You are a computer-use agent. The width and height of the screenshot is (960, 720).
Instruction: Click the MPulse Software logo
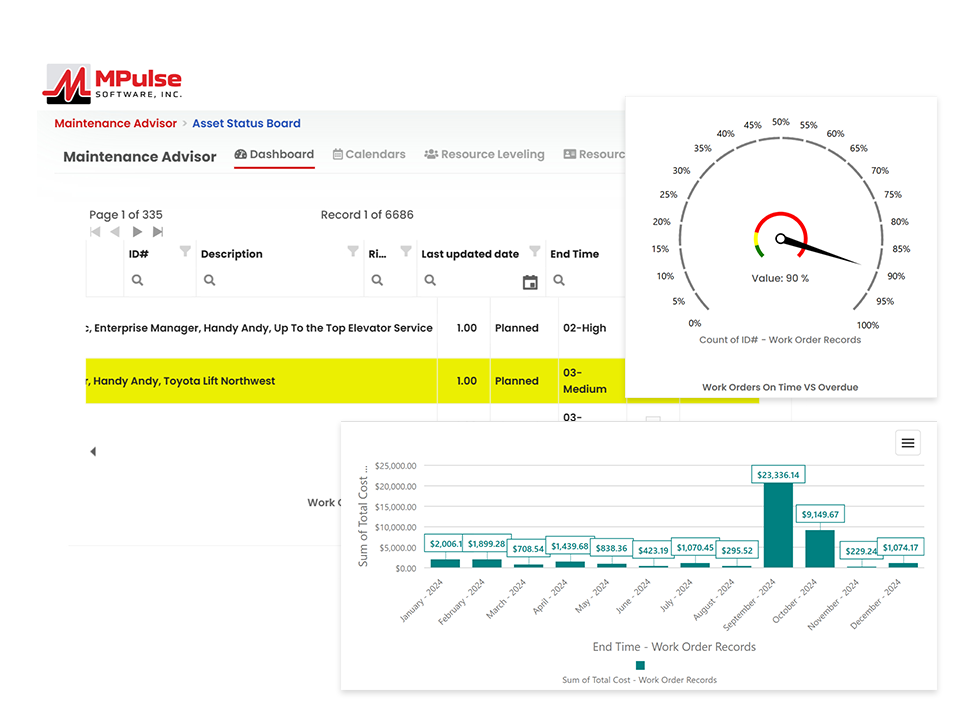tap(112, 84)
